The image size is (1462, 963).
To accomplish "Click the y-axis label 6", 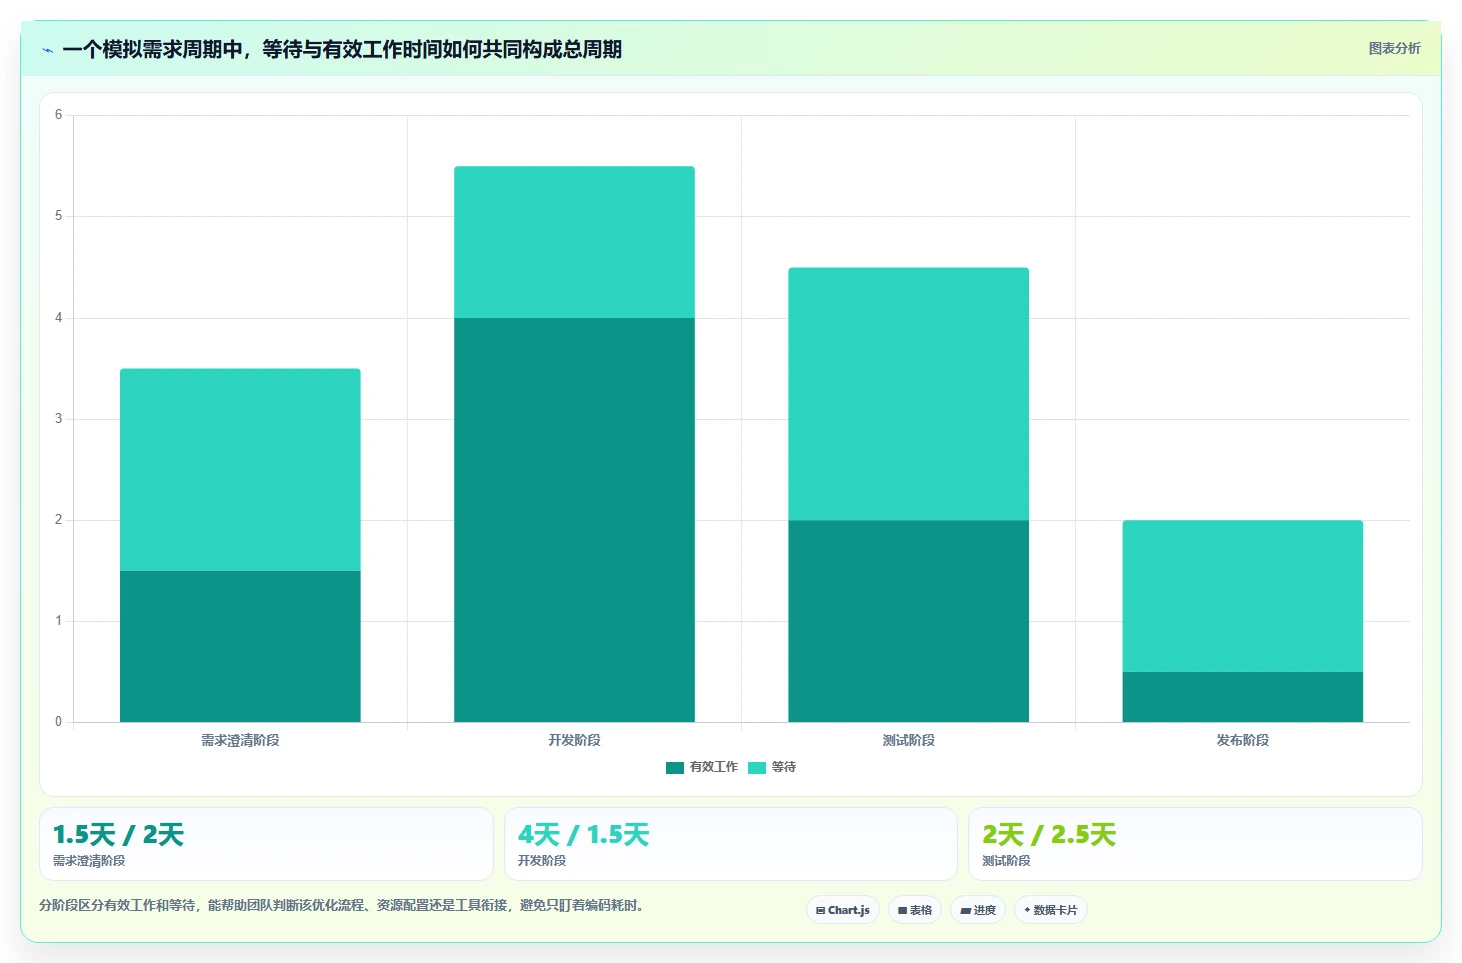I will tap(58, 115).
